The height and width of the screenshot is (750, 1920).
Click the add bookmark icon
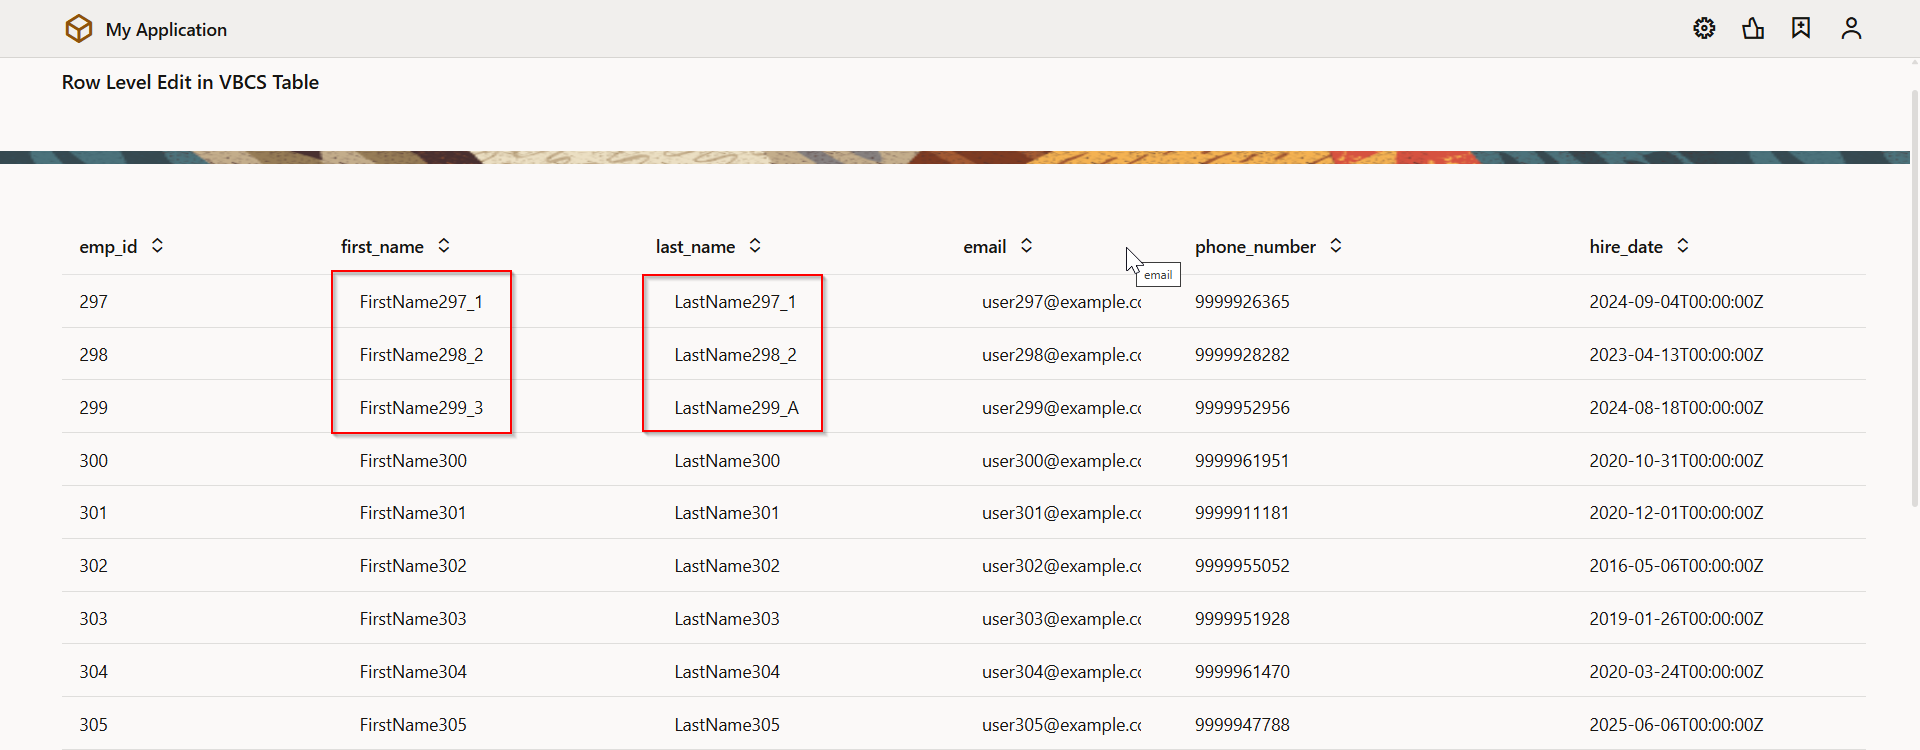(1801, 28)
